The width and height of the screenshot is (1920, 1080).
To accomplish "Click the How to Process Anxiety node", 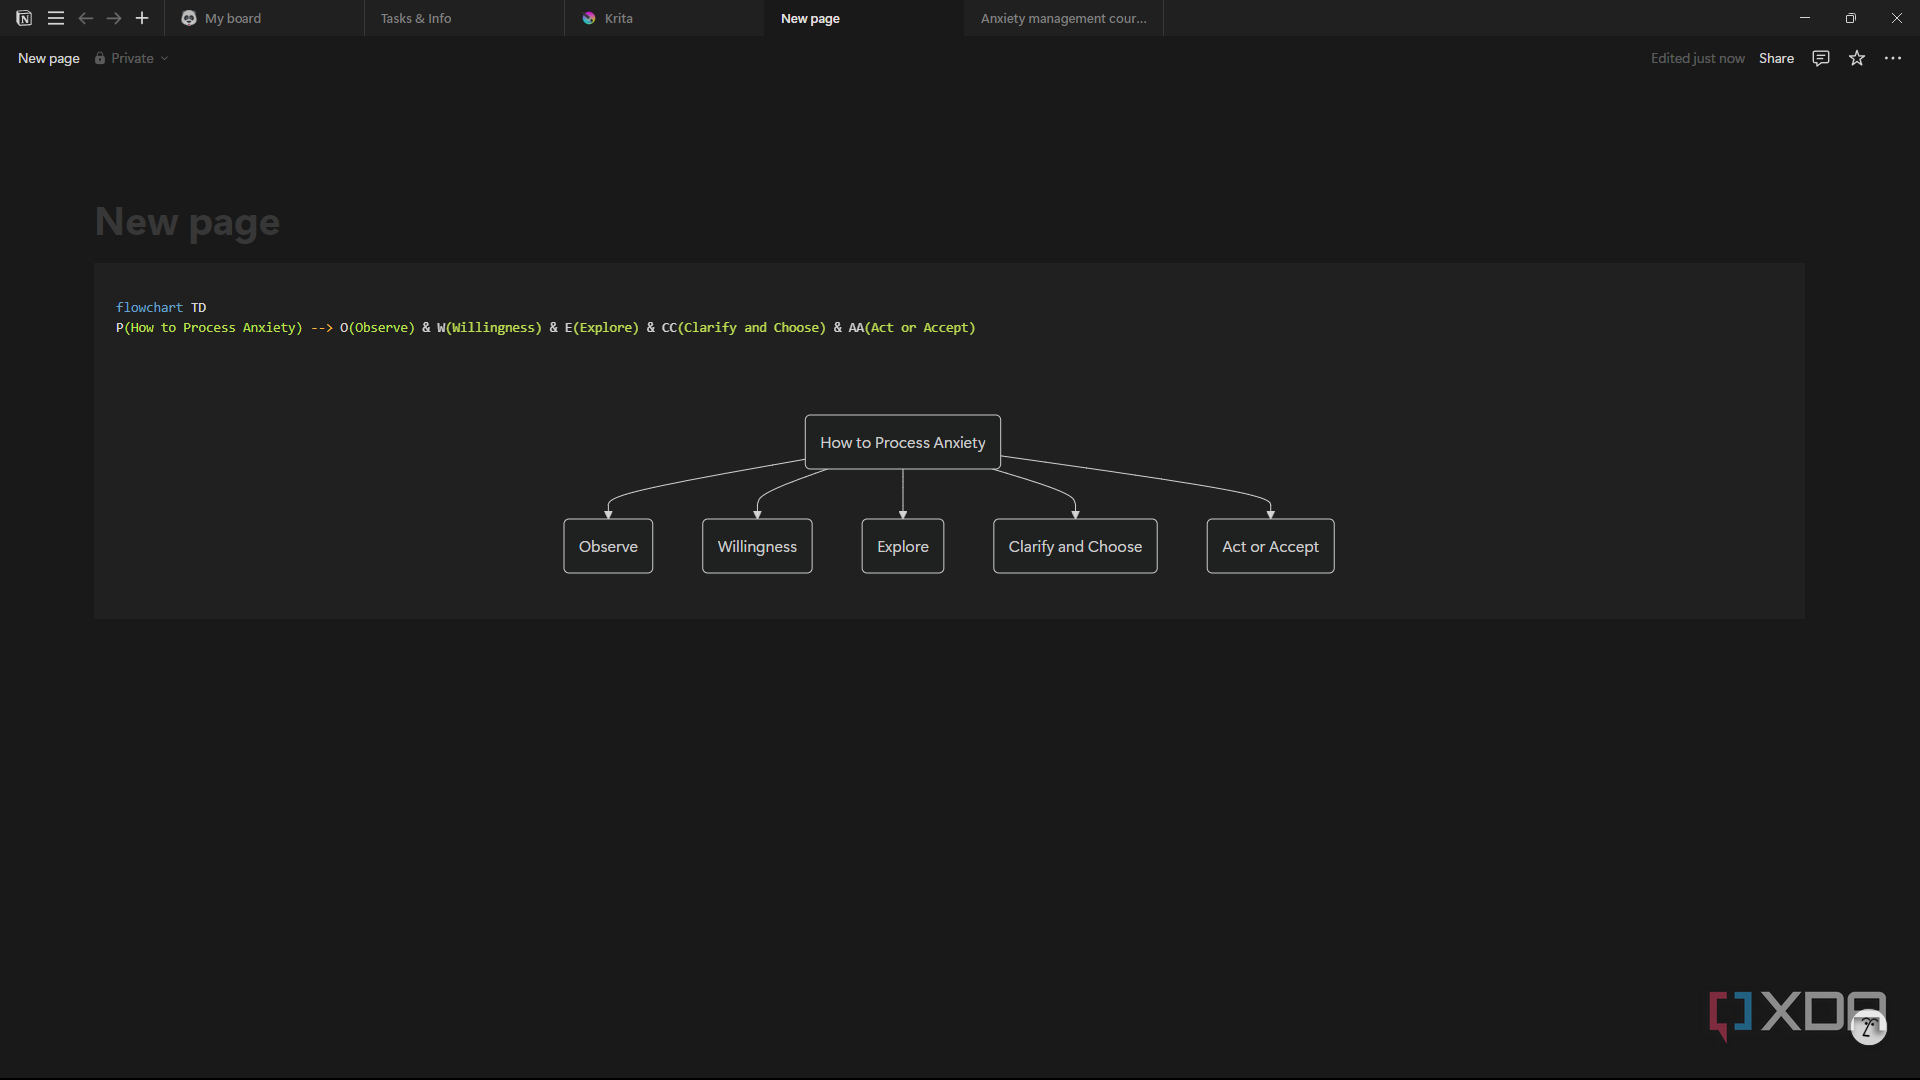I will pos(903,442).
